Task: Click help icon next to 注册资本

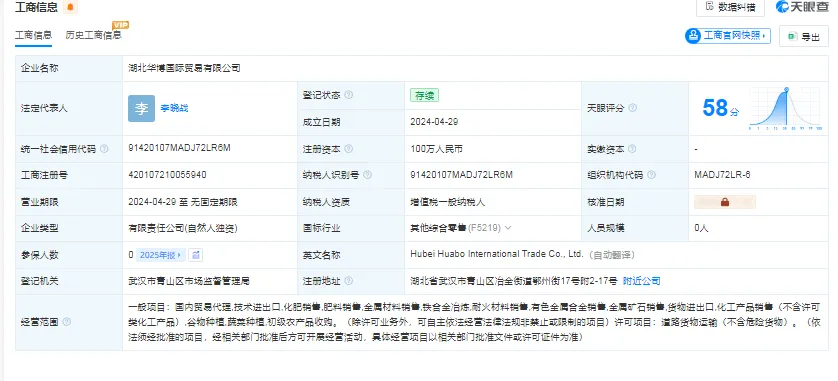Action: pos(348,149)
